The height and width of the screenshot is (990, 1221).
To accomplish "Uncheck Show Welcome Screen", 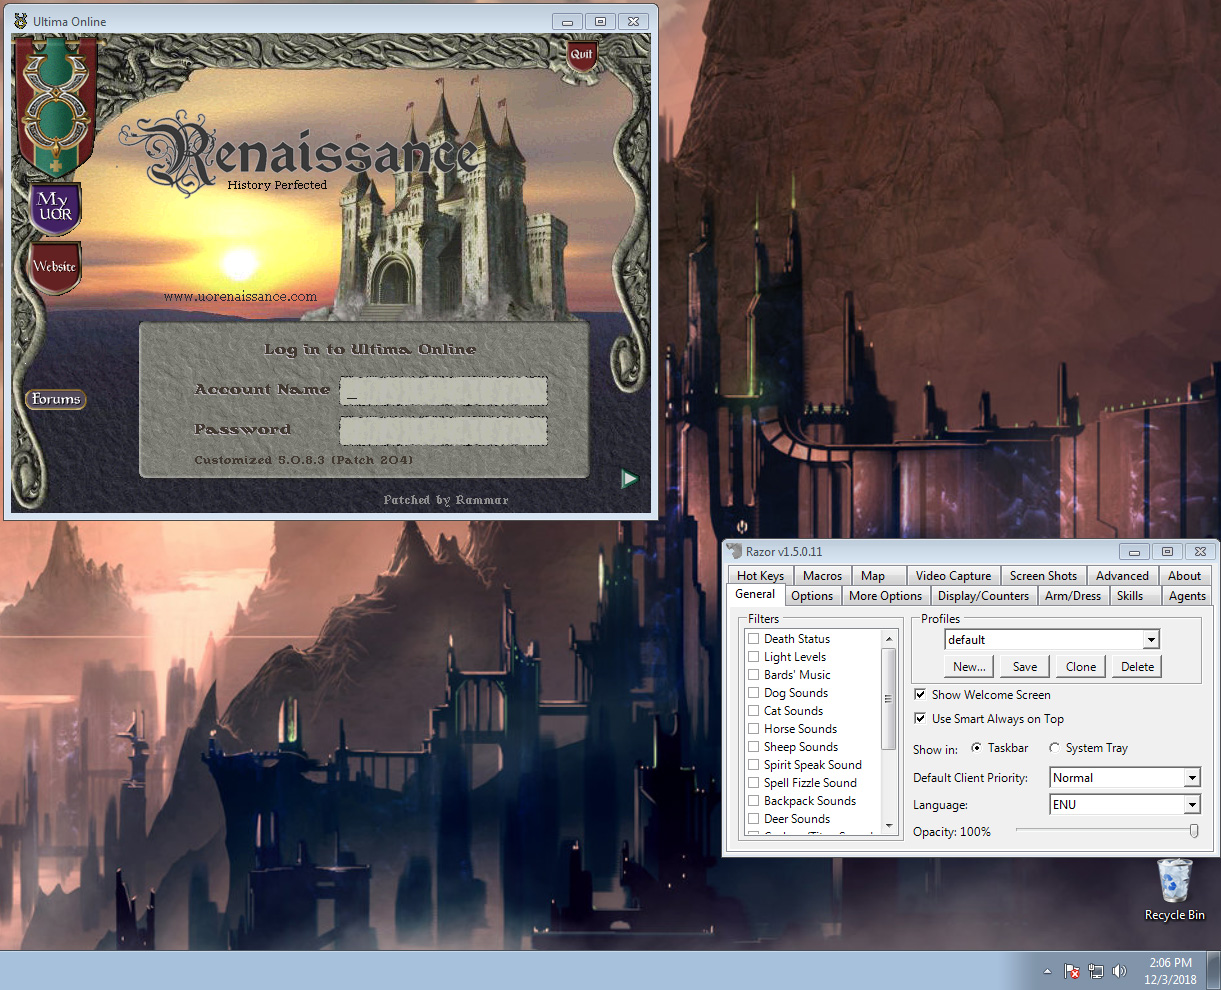I will click(920, 694).
